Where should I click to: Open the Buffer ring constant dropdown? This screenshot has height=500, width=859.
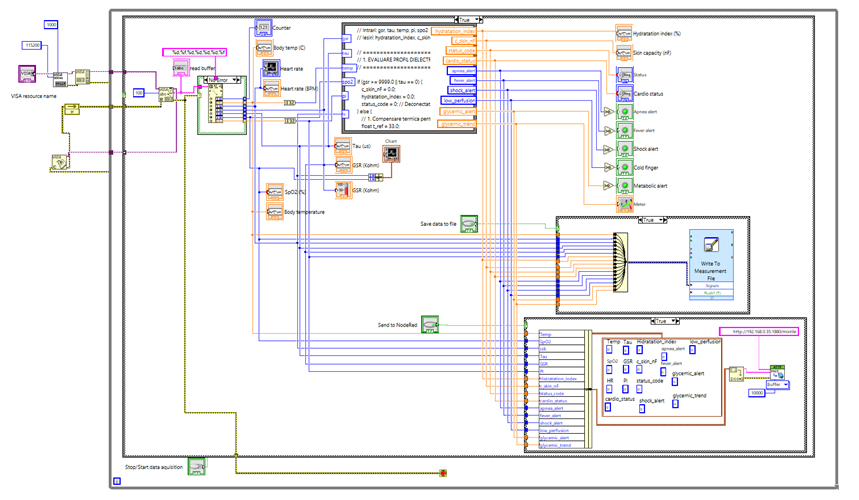click(777, 384)
